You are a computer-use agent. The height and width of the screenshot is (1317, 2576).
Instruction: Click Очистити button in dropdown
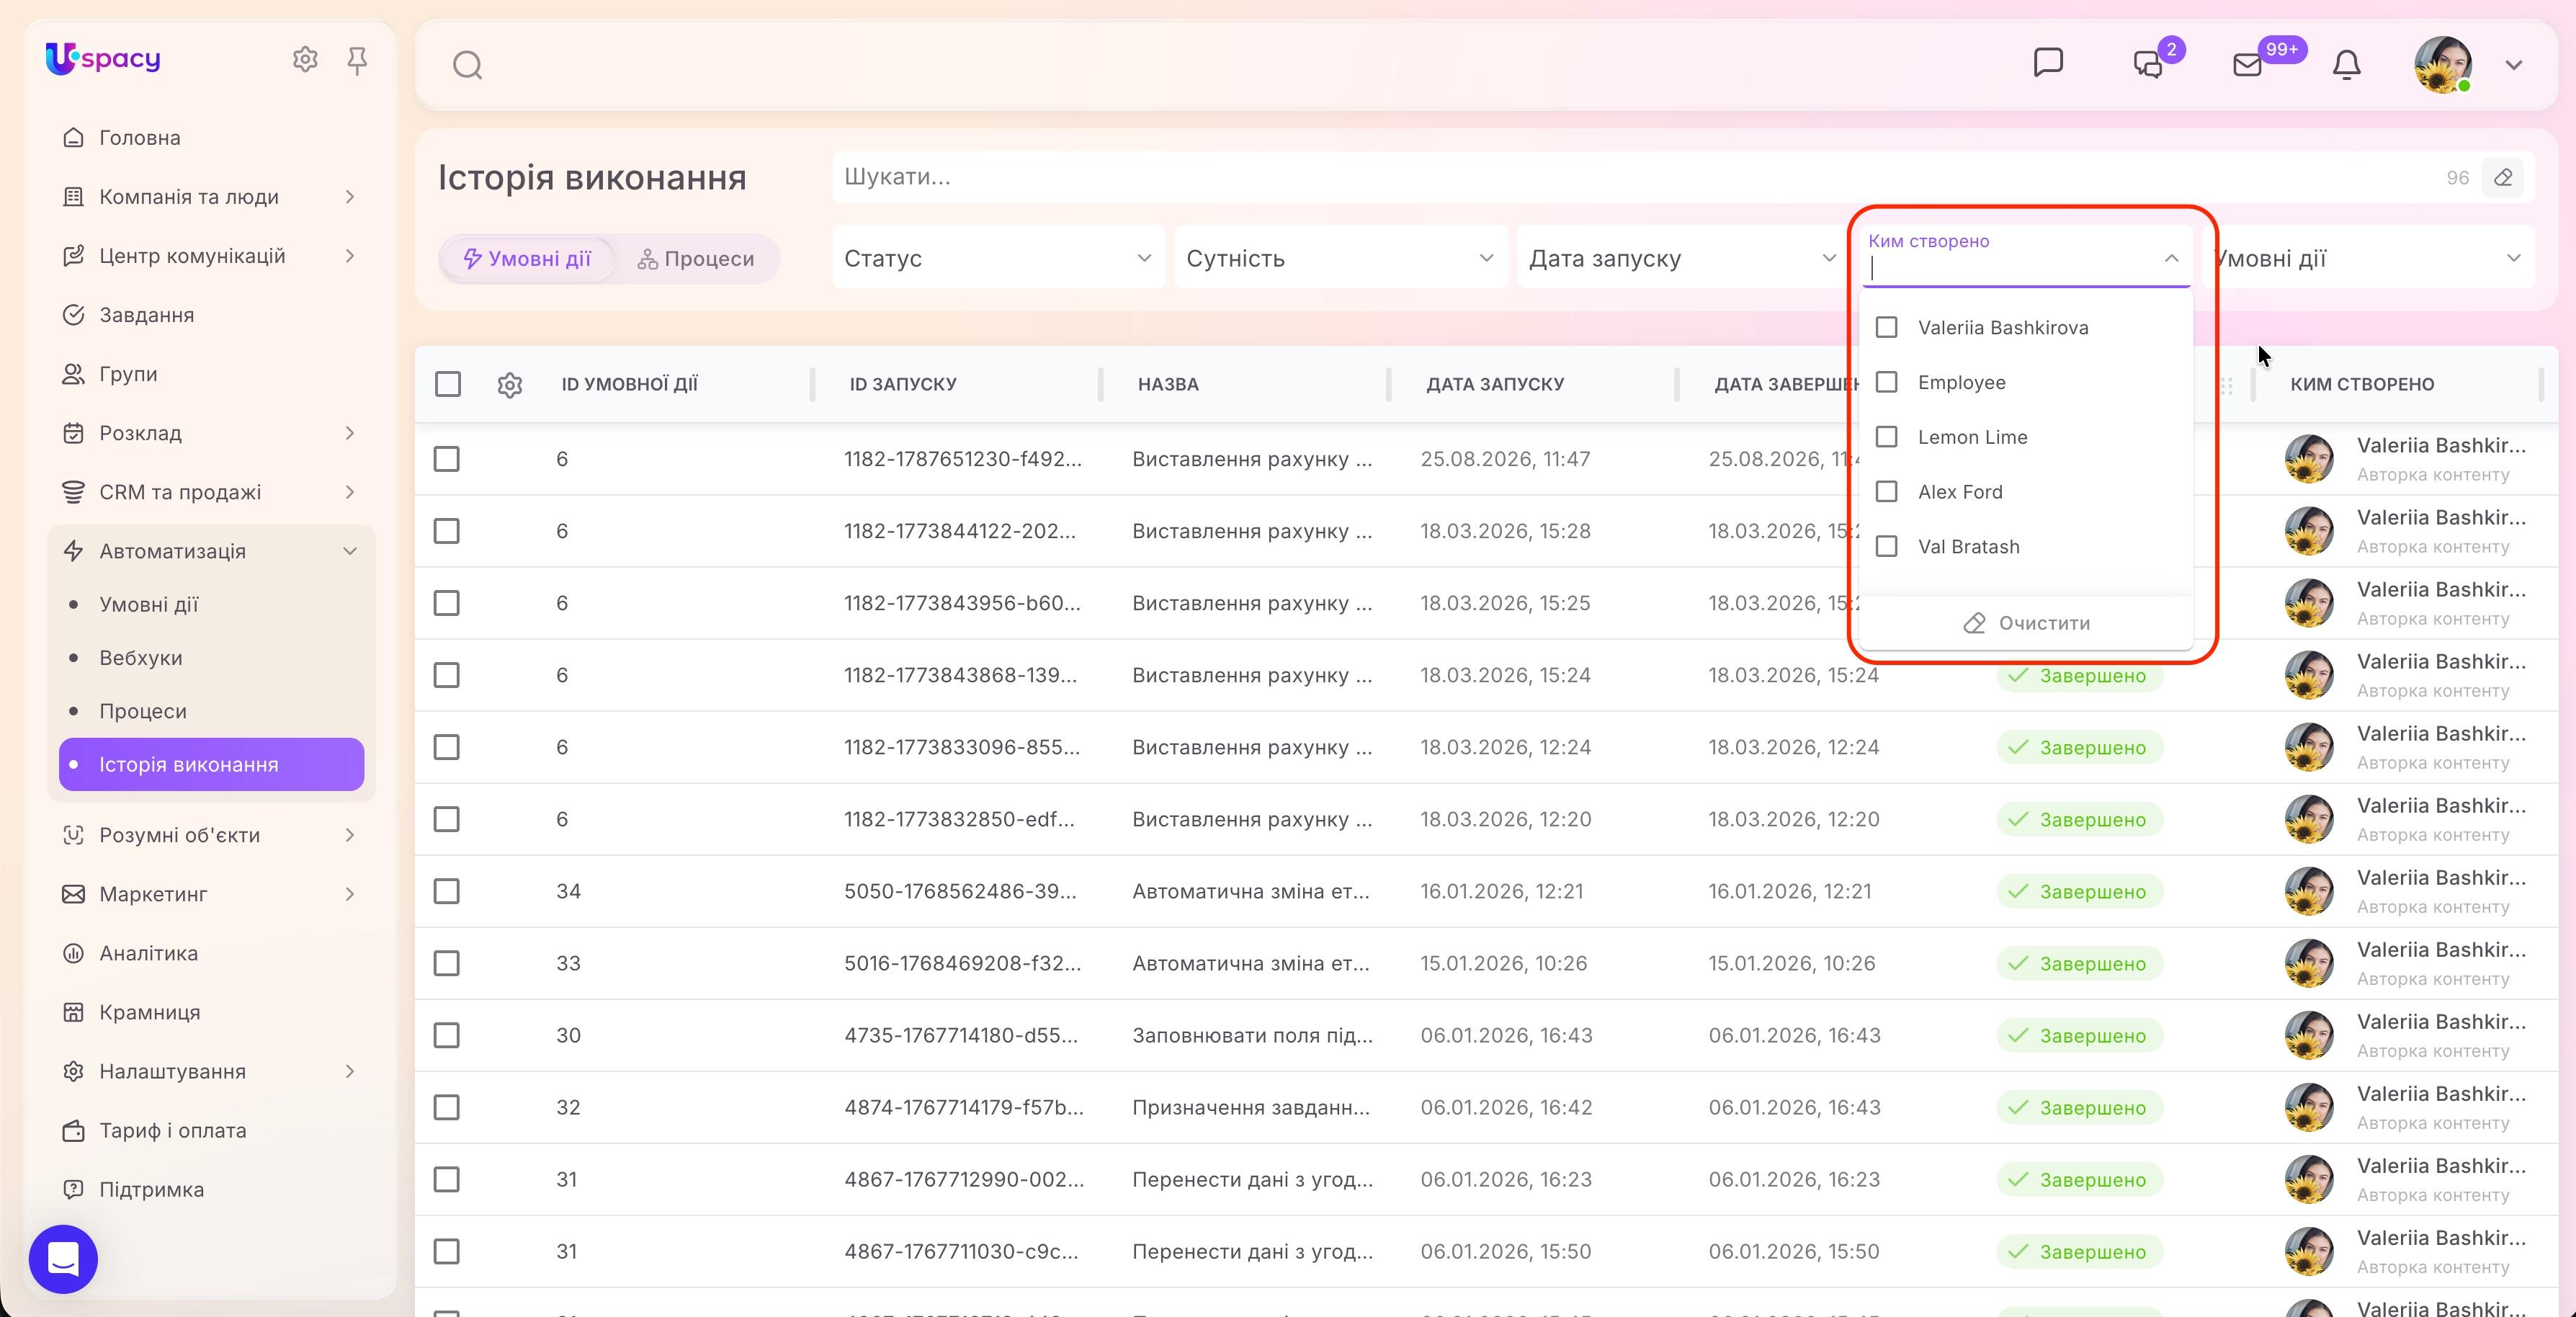tap(2026, 623)
